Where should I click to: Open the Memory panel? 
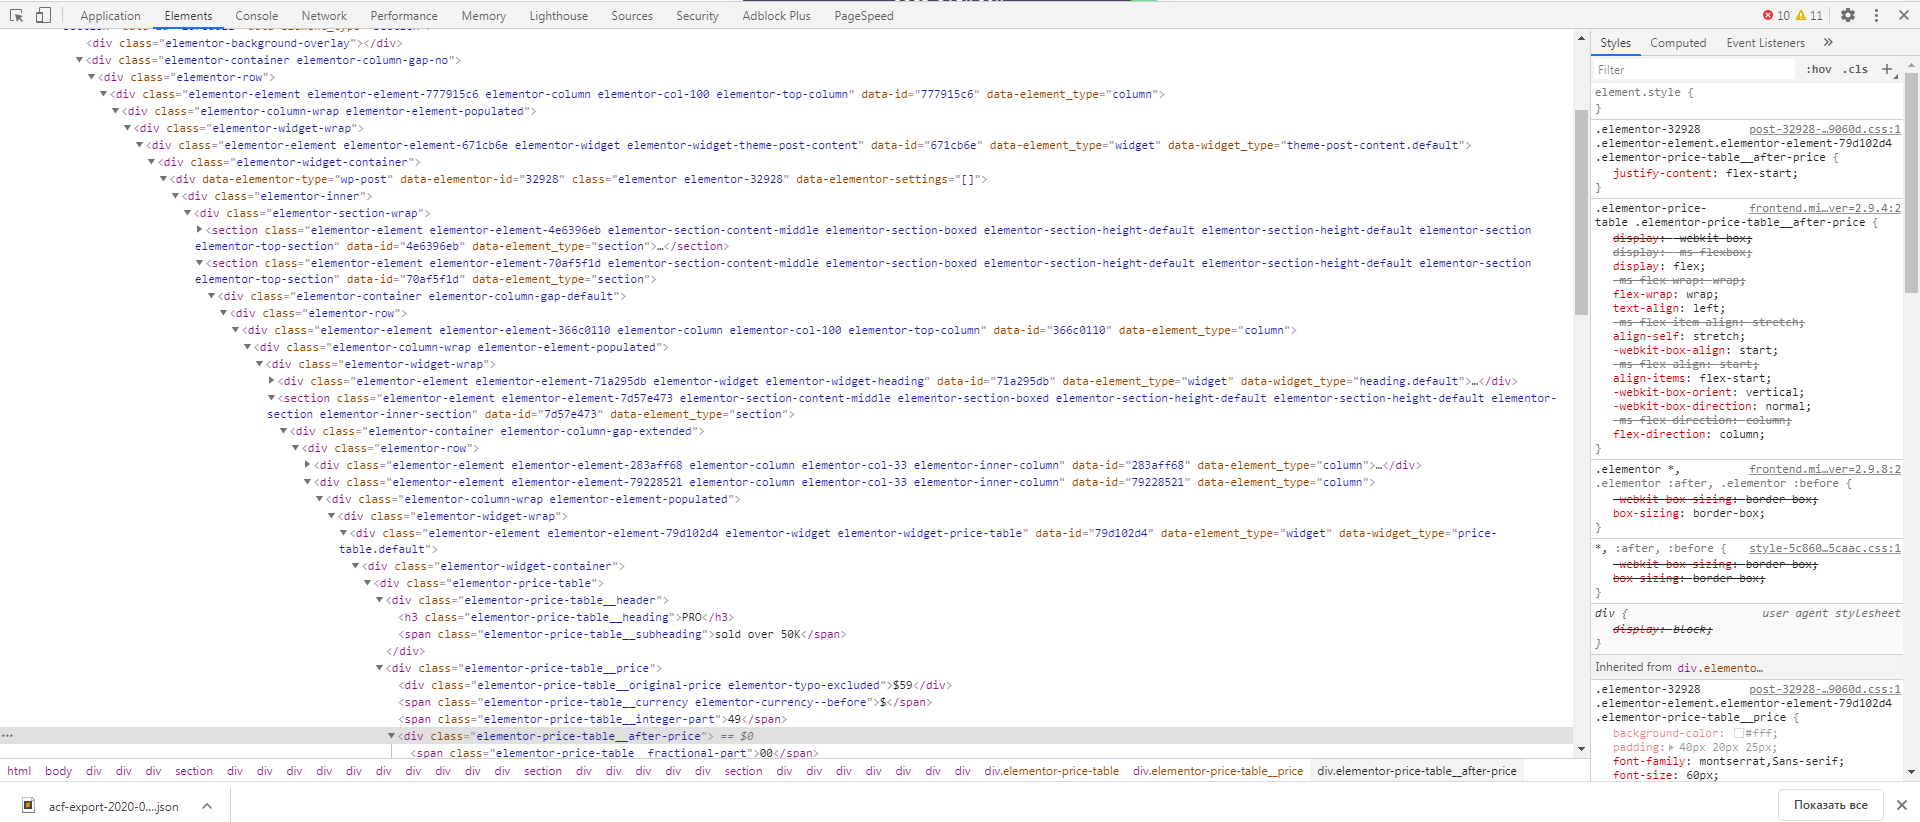point(484,16)
